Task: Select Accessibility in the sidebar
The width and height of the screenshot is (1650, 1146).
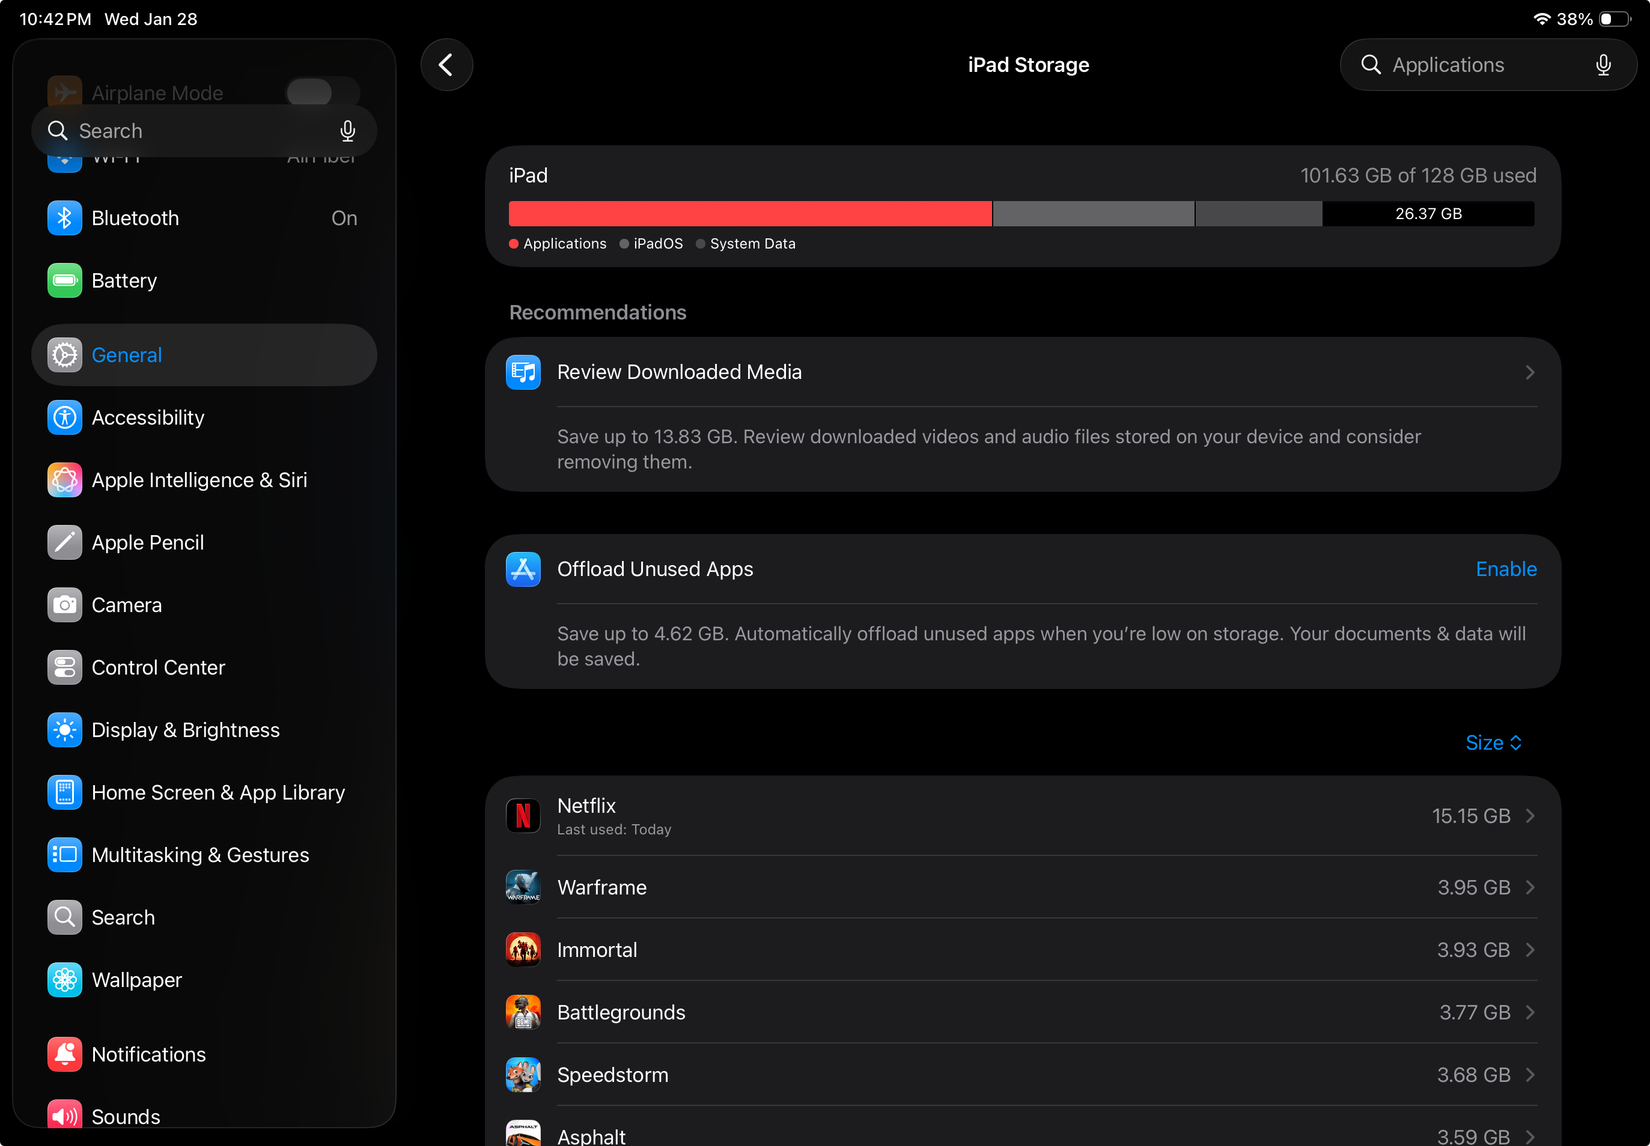Action: 147,417
